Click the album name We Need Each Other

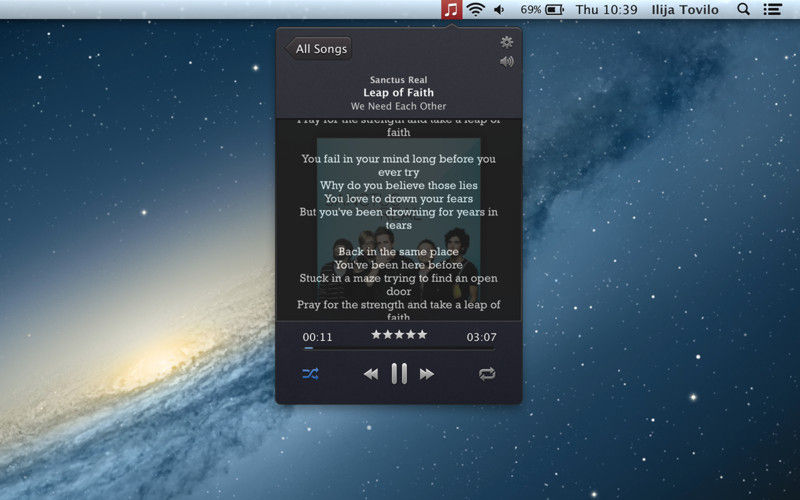pyautogui.click(x=398, y=106)
